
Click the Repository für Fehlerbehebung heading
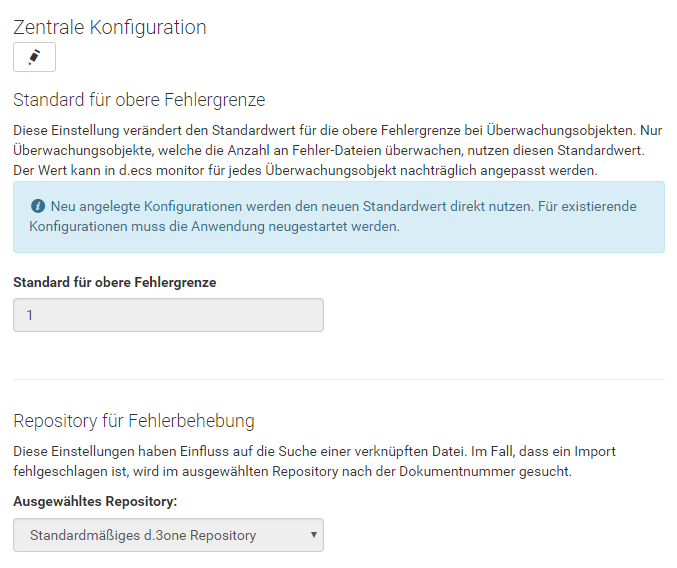(134, 421)
